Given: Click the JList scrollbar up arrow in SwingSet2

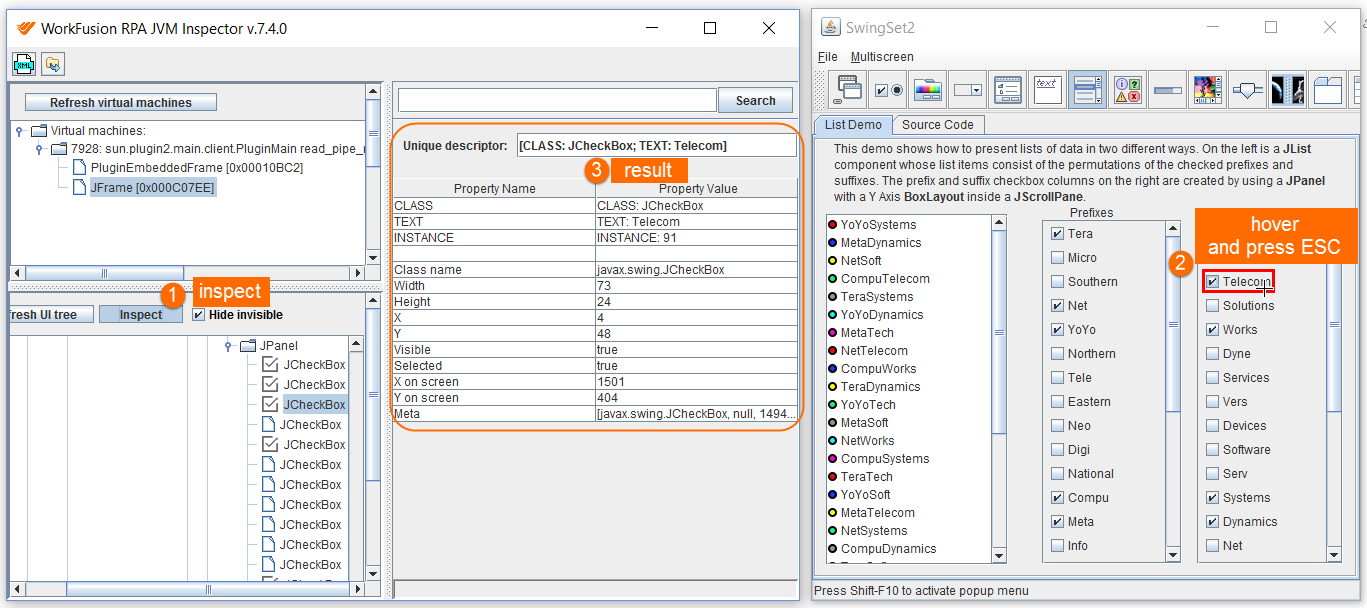Looking at the screenshot, I should [999, 224].
